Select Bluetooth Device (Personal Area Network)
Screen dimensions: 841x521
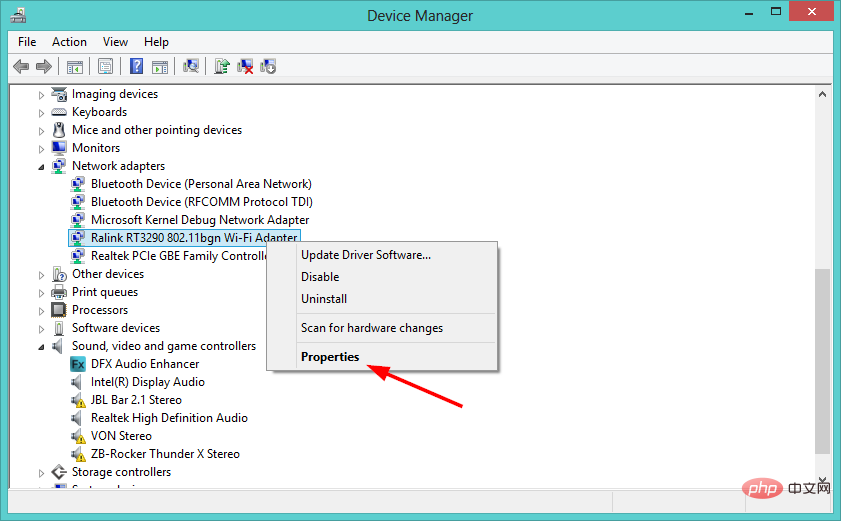coord(201,184)
